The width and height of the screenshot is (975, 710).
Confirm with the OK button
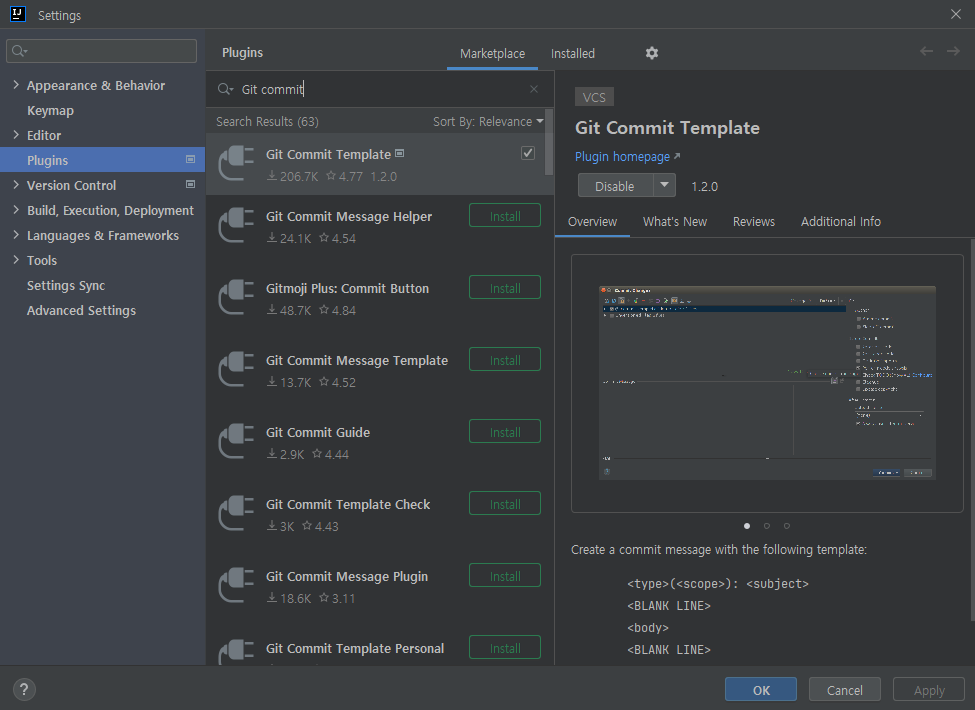(x=761, y=690)
